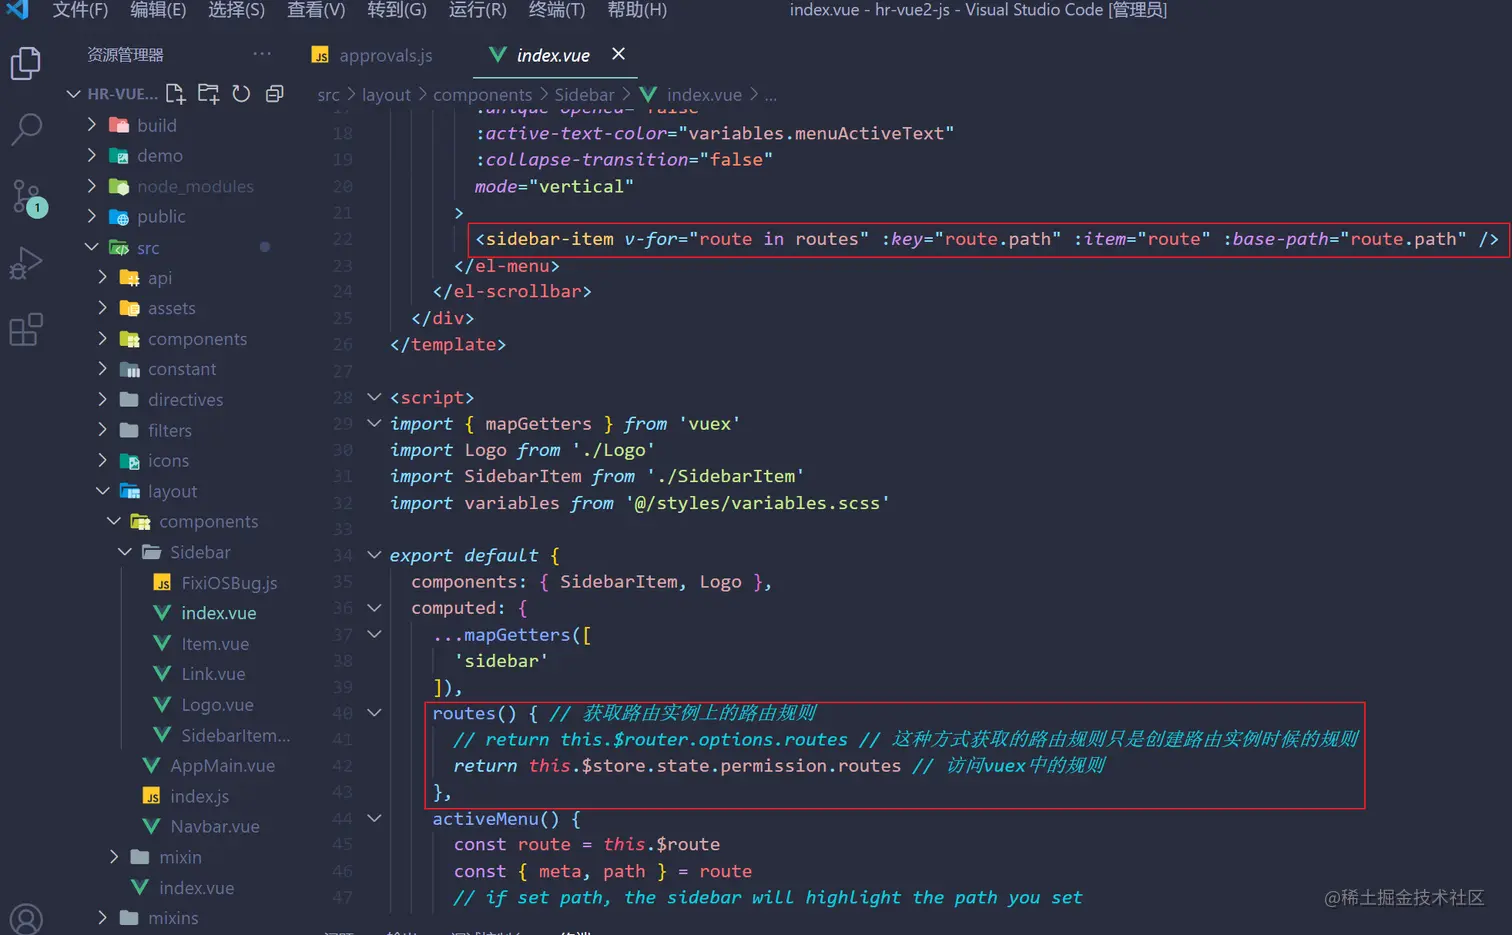
Task: Expand the mixin folder
Action: pyautogui.click(x=180, y=858)
